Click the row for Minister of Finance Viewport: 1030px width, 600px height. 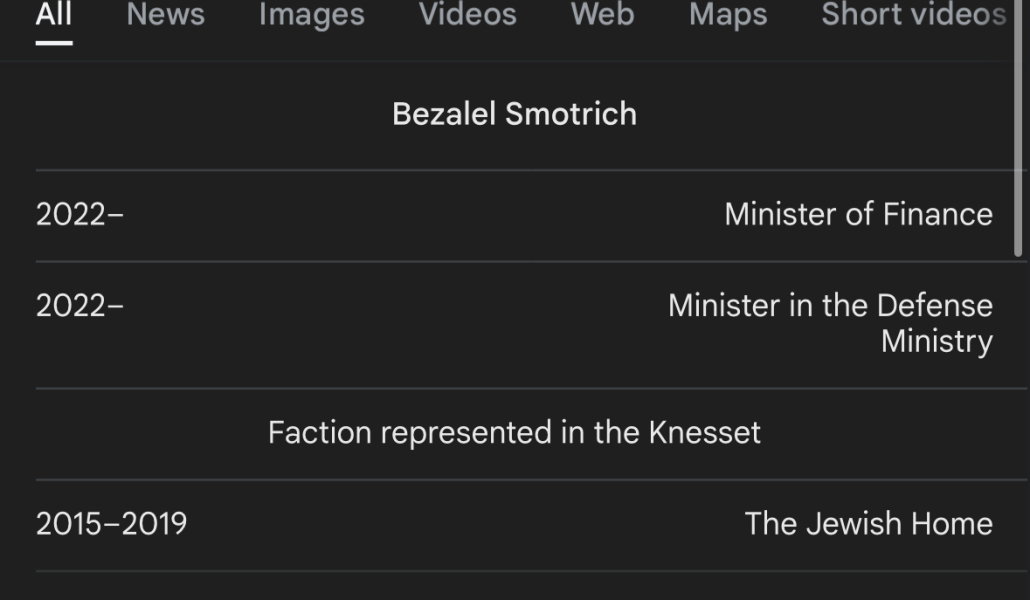(515, 213)
